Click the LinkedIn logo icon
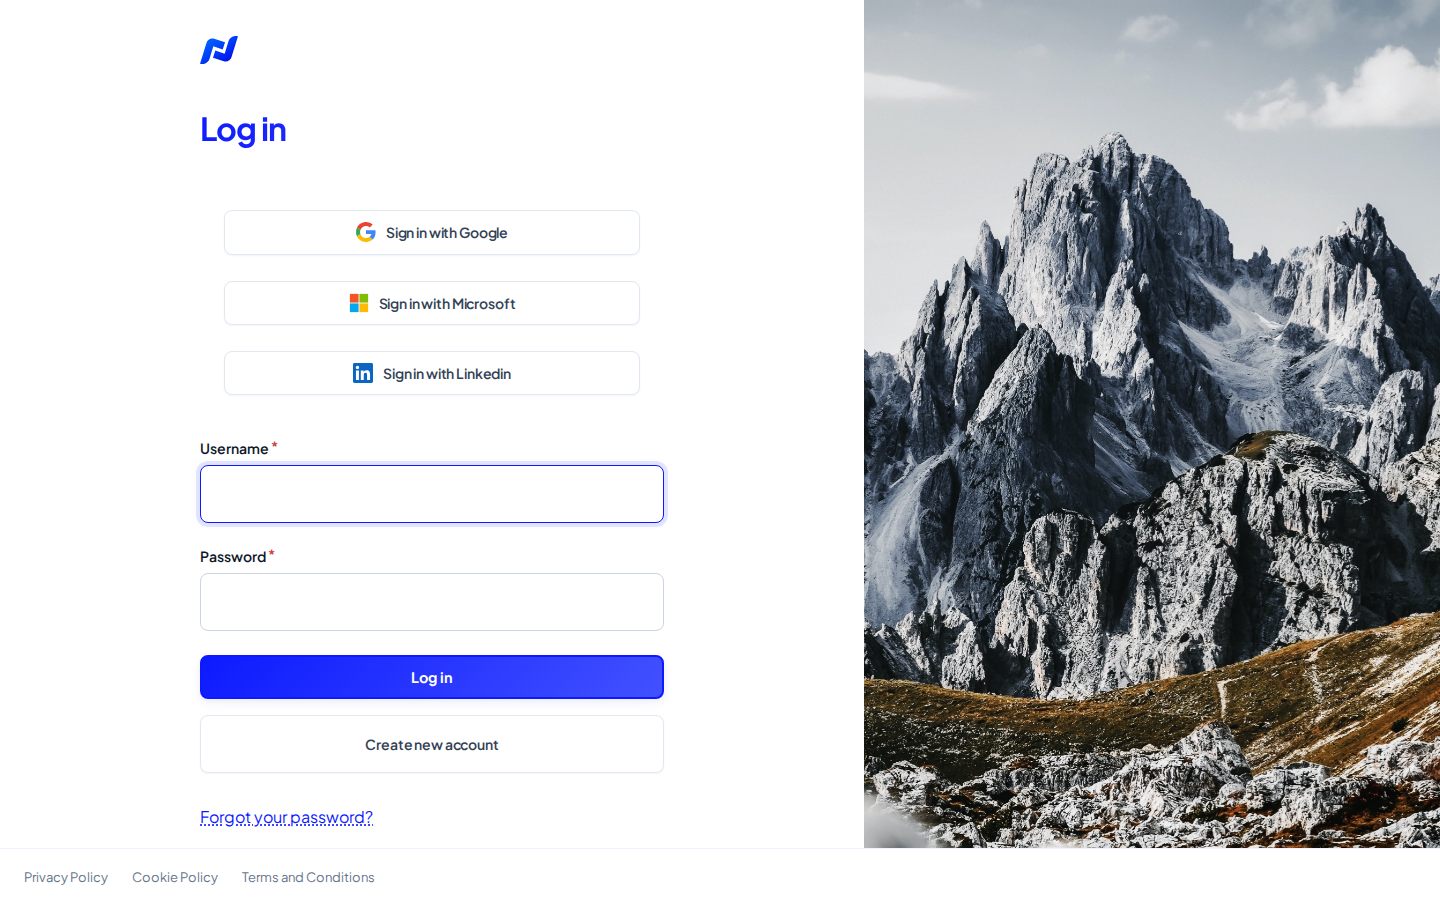 [363, 373]
